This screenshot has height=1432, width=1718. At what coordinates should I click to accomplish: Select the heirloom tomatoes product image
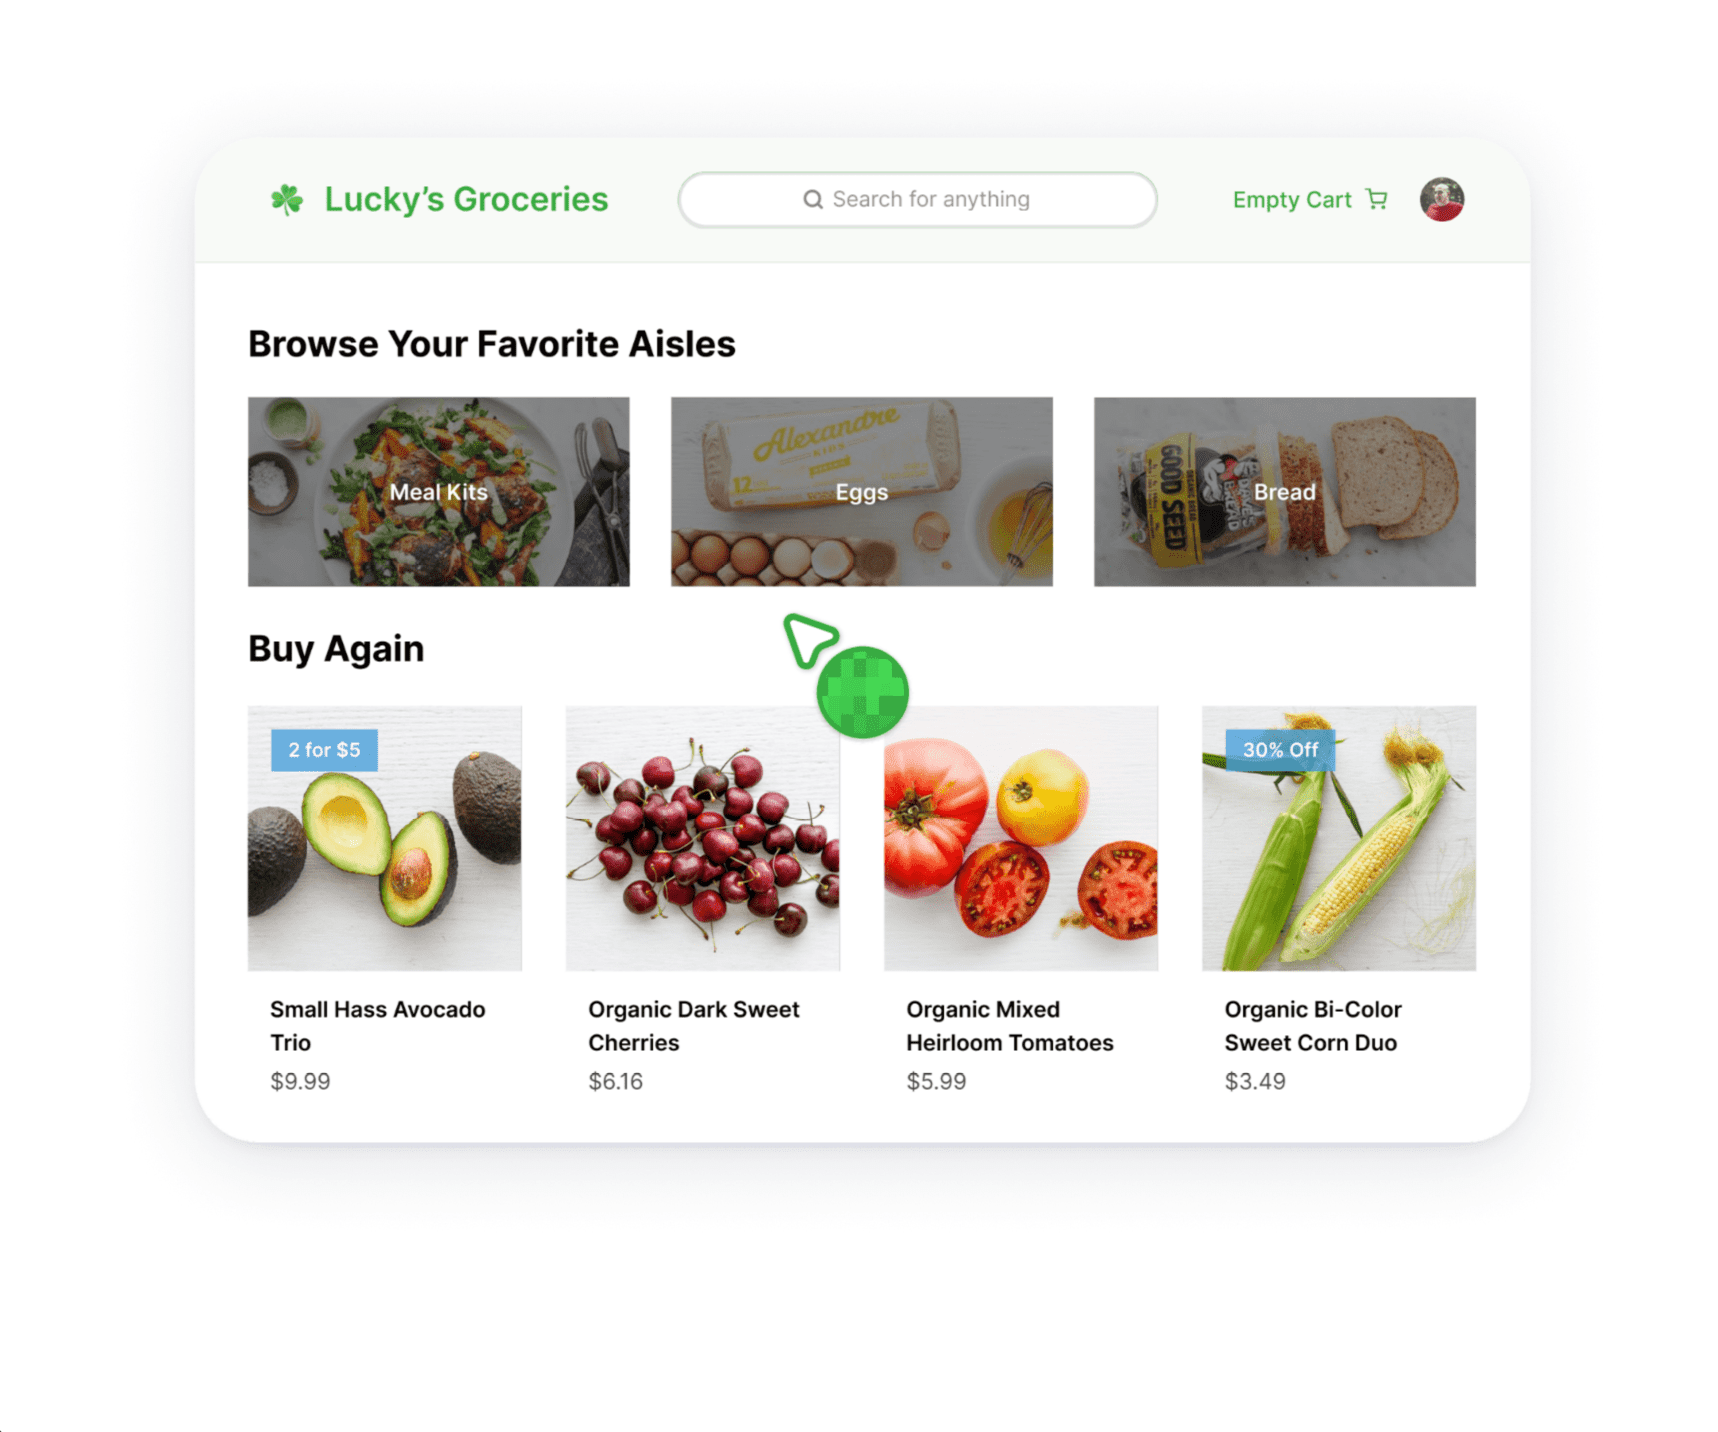coord(1021,839)
